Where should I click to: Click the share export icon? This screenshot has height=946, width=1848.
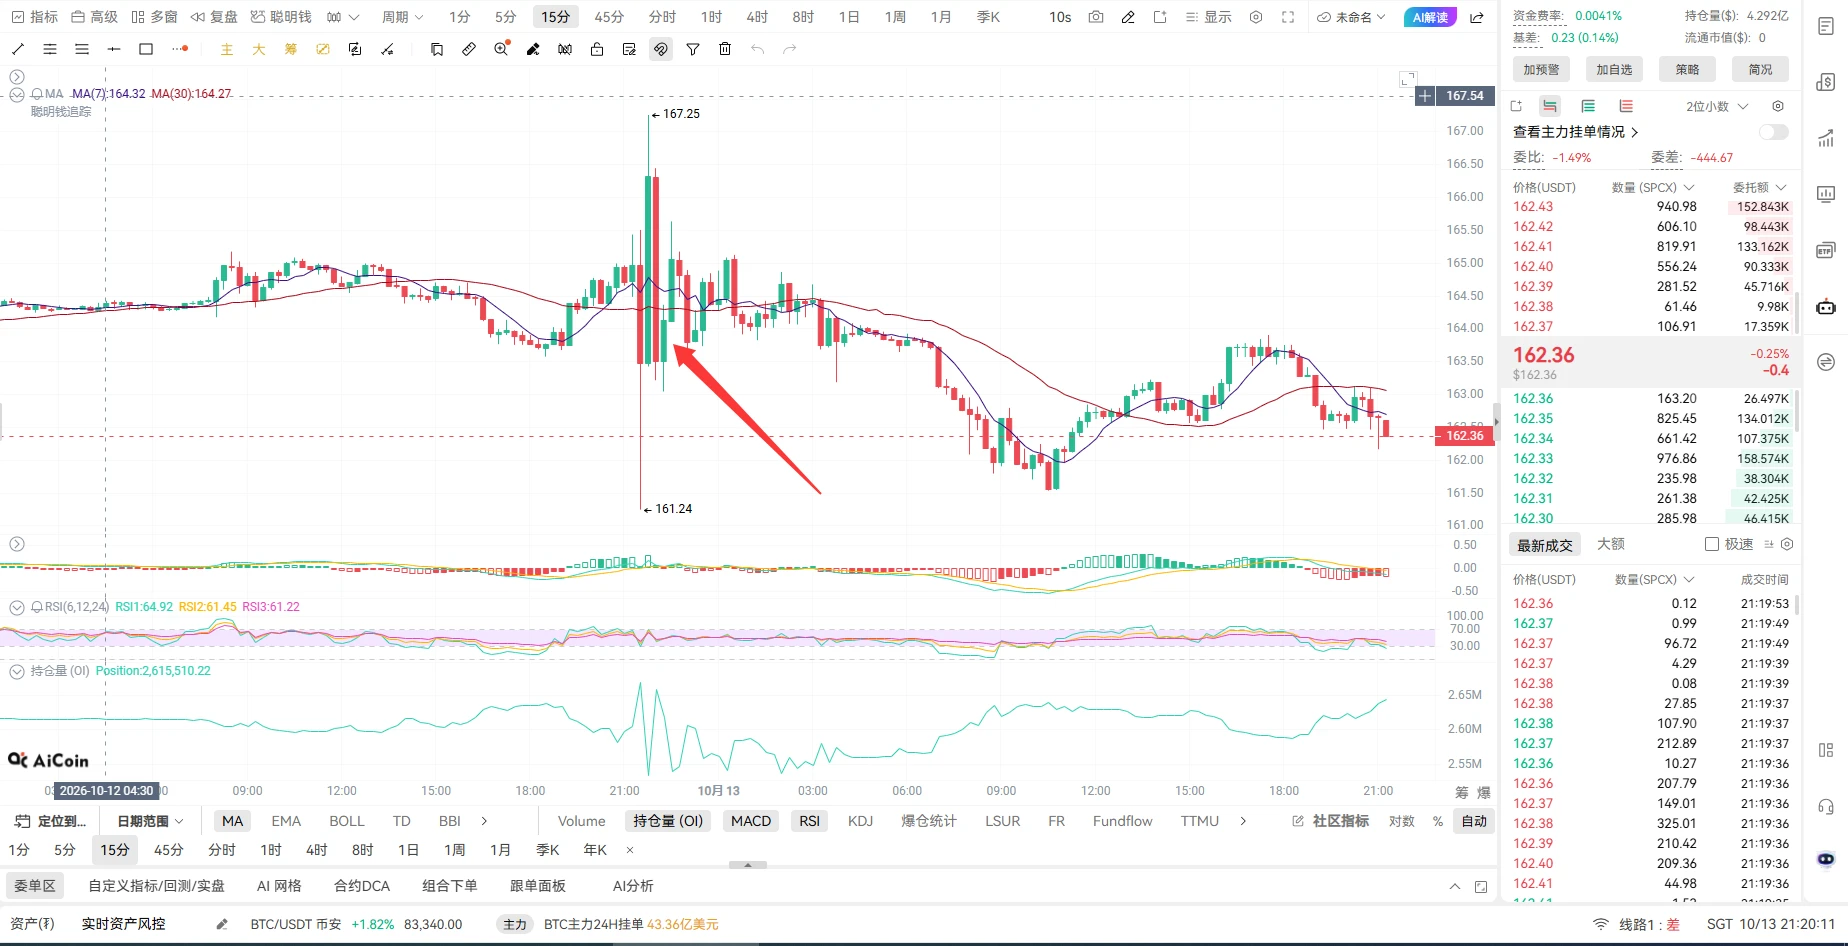[x=1477, y=17]
